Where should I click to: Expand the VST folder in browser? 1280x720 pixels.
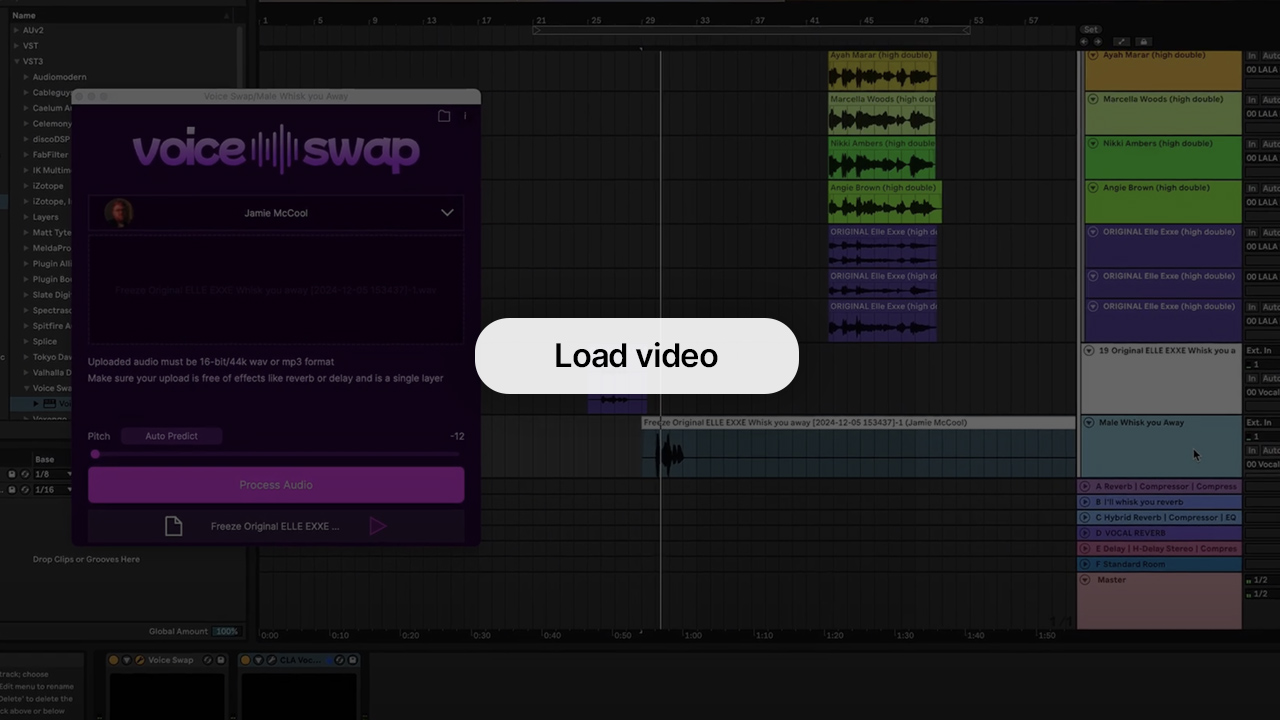click(16, 46)
